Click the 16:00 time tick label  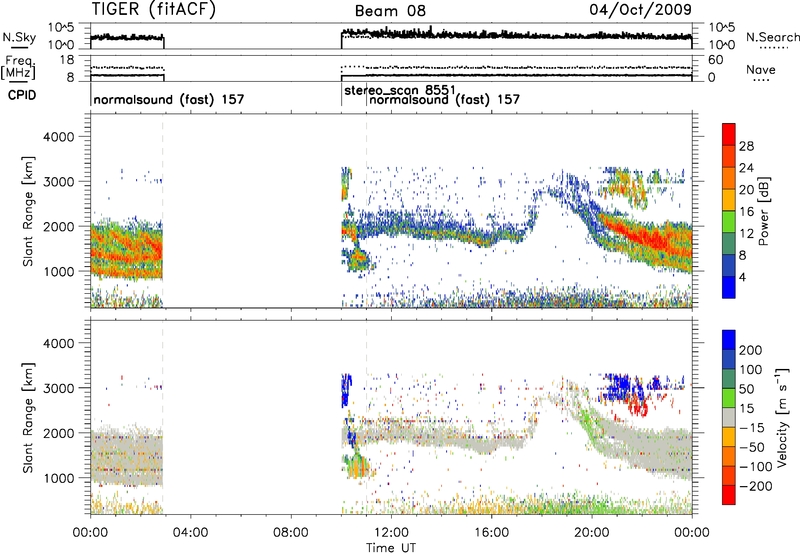[491, 533]
